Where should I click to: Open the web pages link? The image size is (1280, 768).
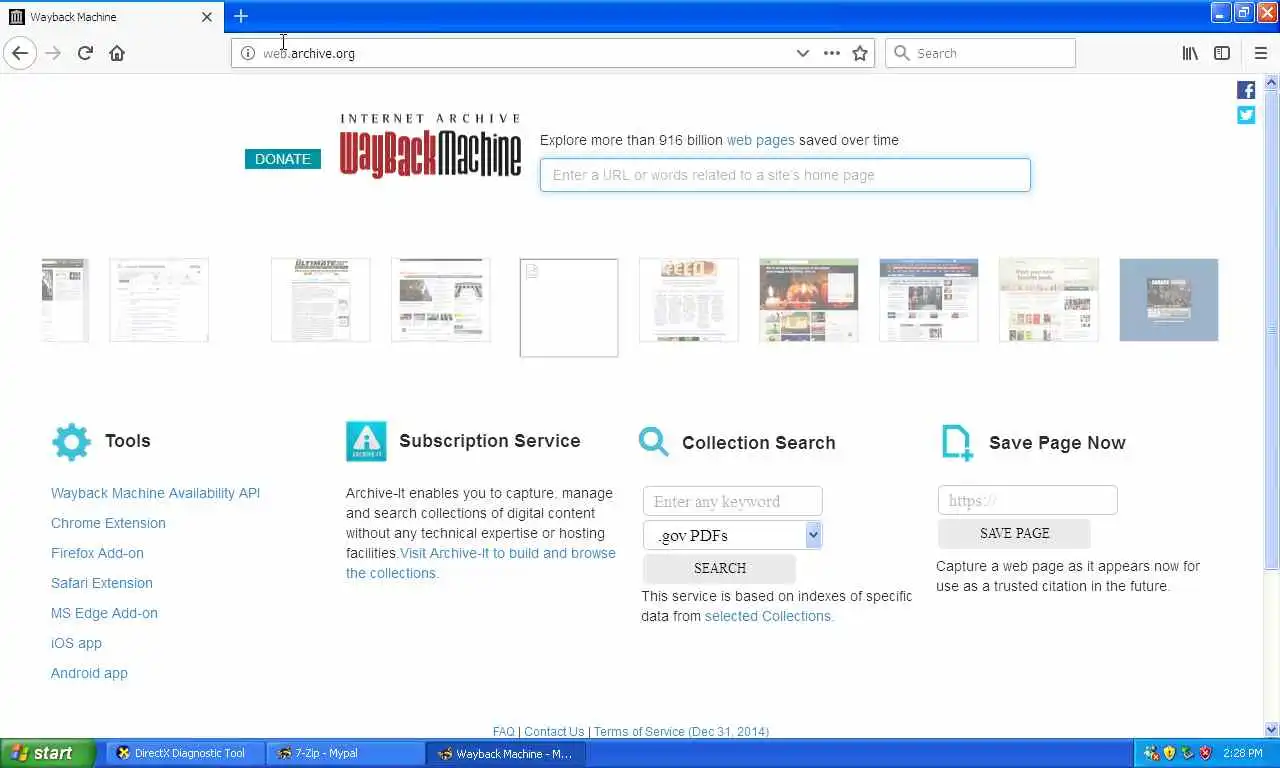click(760, 140)
